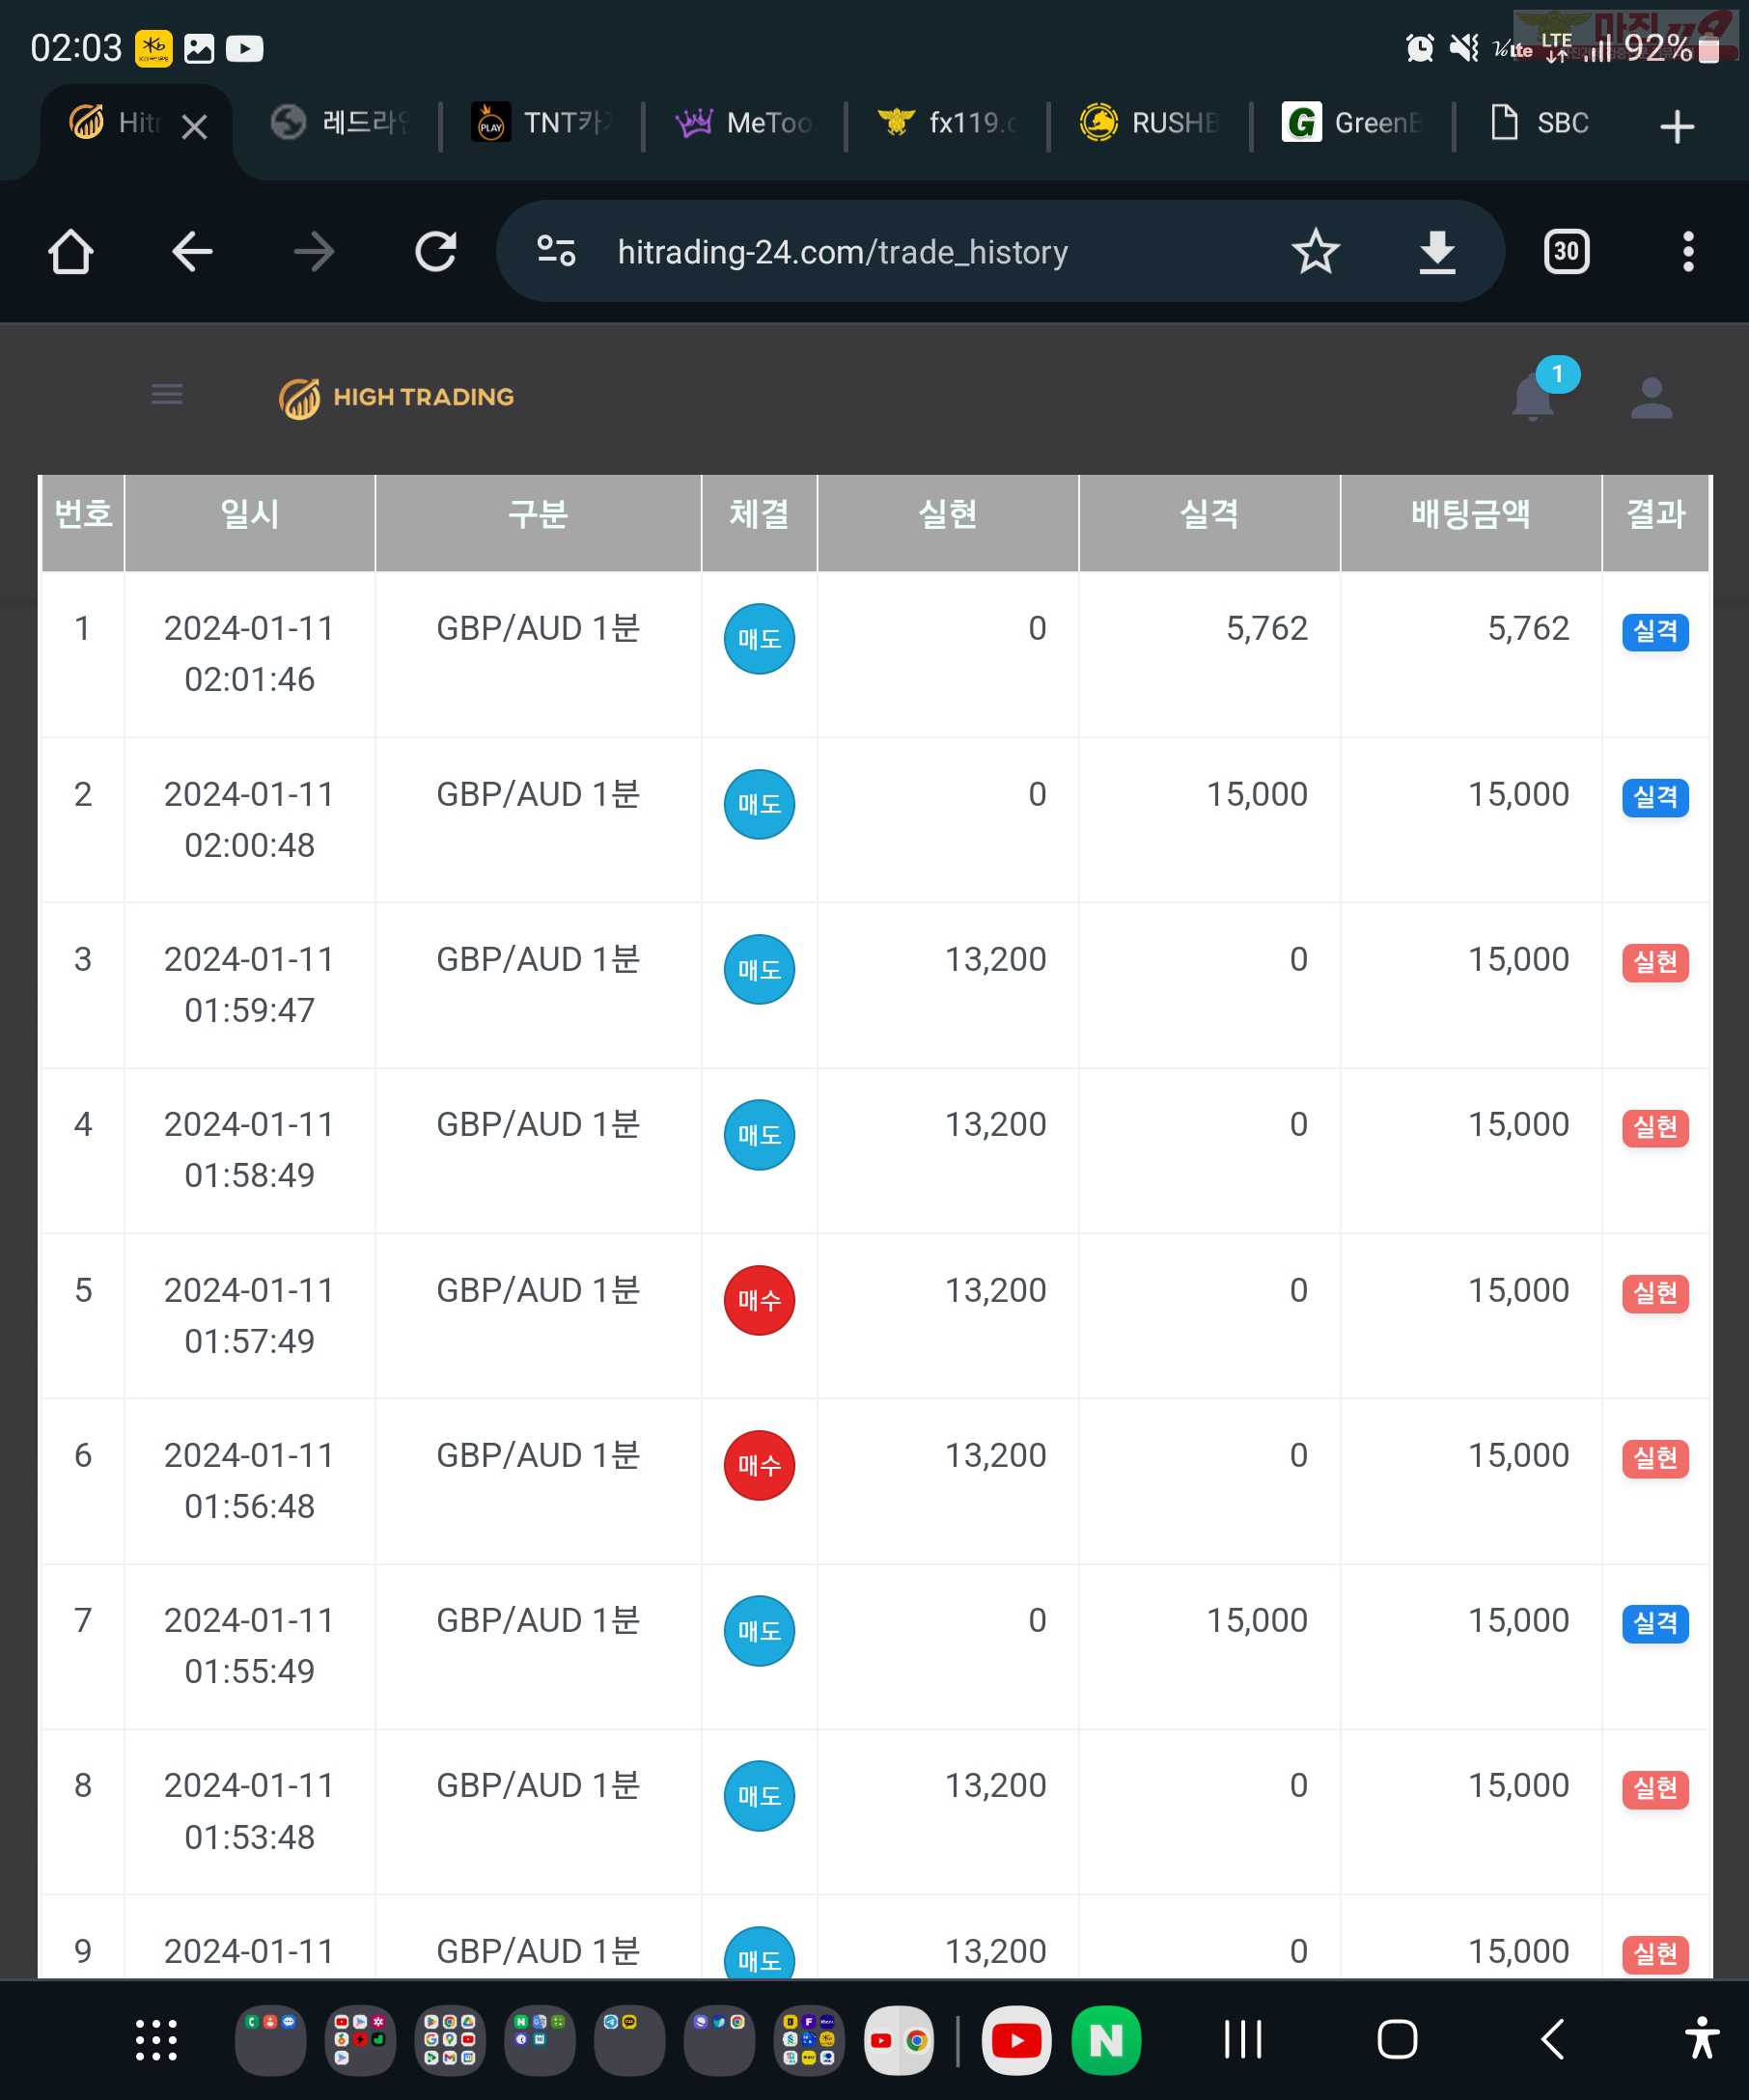Open user profile icon
This screenshot has width=1749, height=2100.
point(1651,398)
